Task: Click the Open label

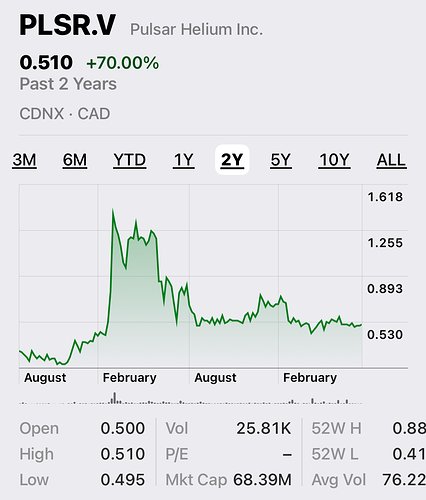Action: [39, 428]
